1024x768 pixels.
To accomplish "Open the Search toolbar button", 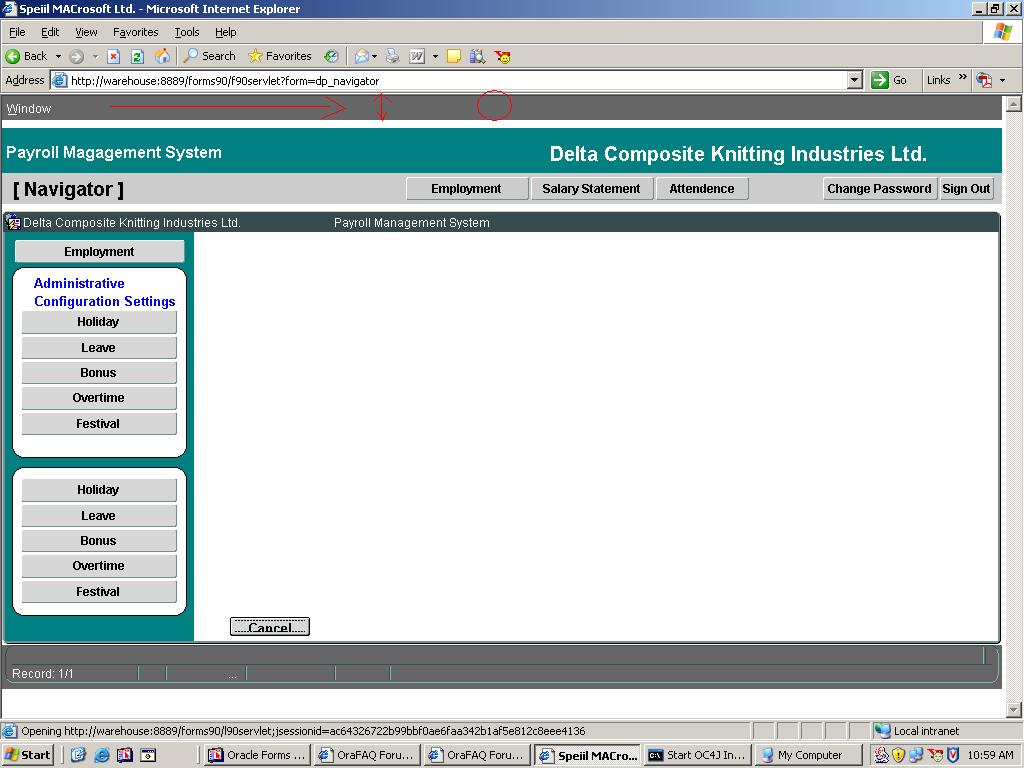I will tap(210, 56).
